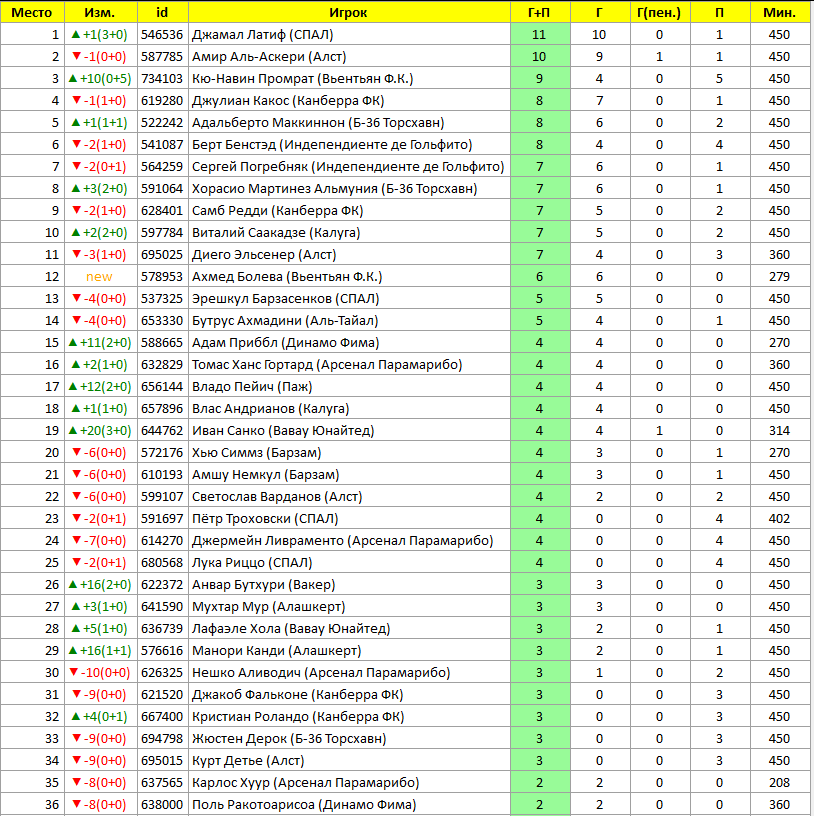This screenshot has width=814, height=816.
Task: Select 'Нешко Аливодич' player cell
Action: [x=349, y=672]
